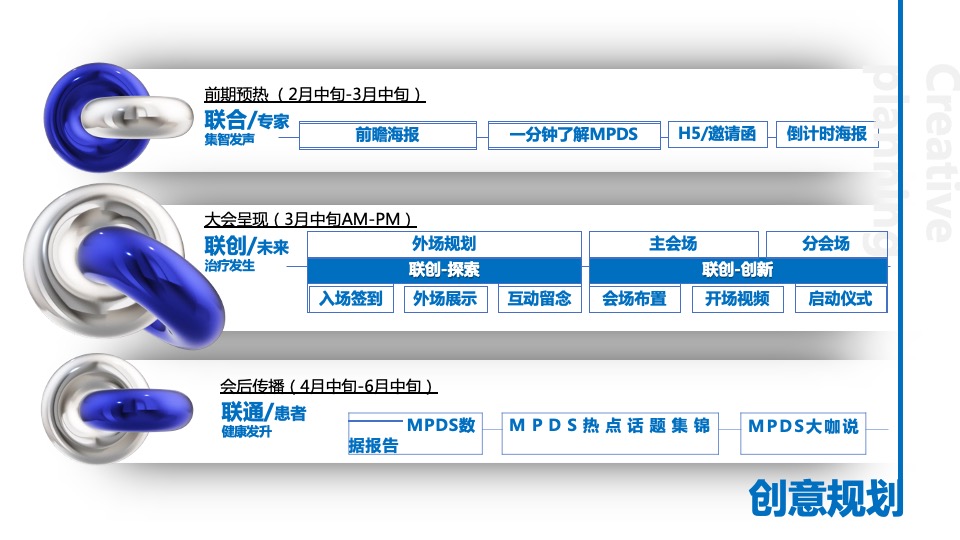Screen dimensions: 960x540
Task: Select the 互动留念 box
Action: coord(539,299)
